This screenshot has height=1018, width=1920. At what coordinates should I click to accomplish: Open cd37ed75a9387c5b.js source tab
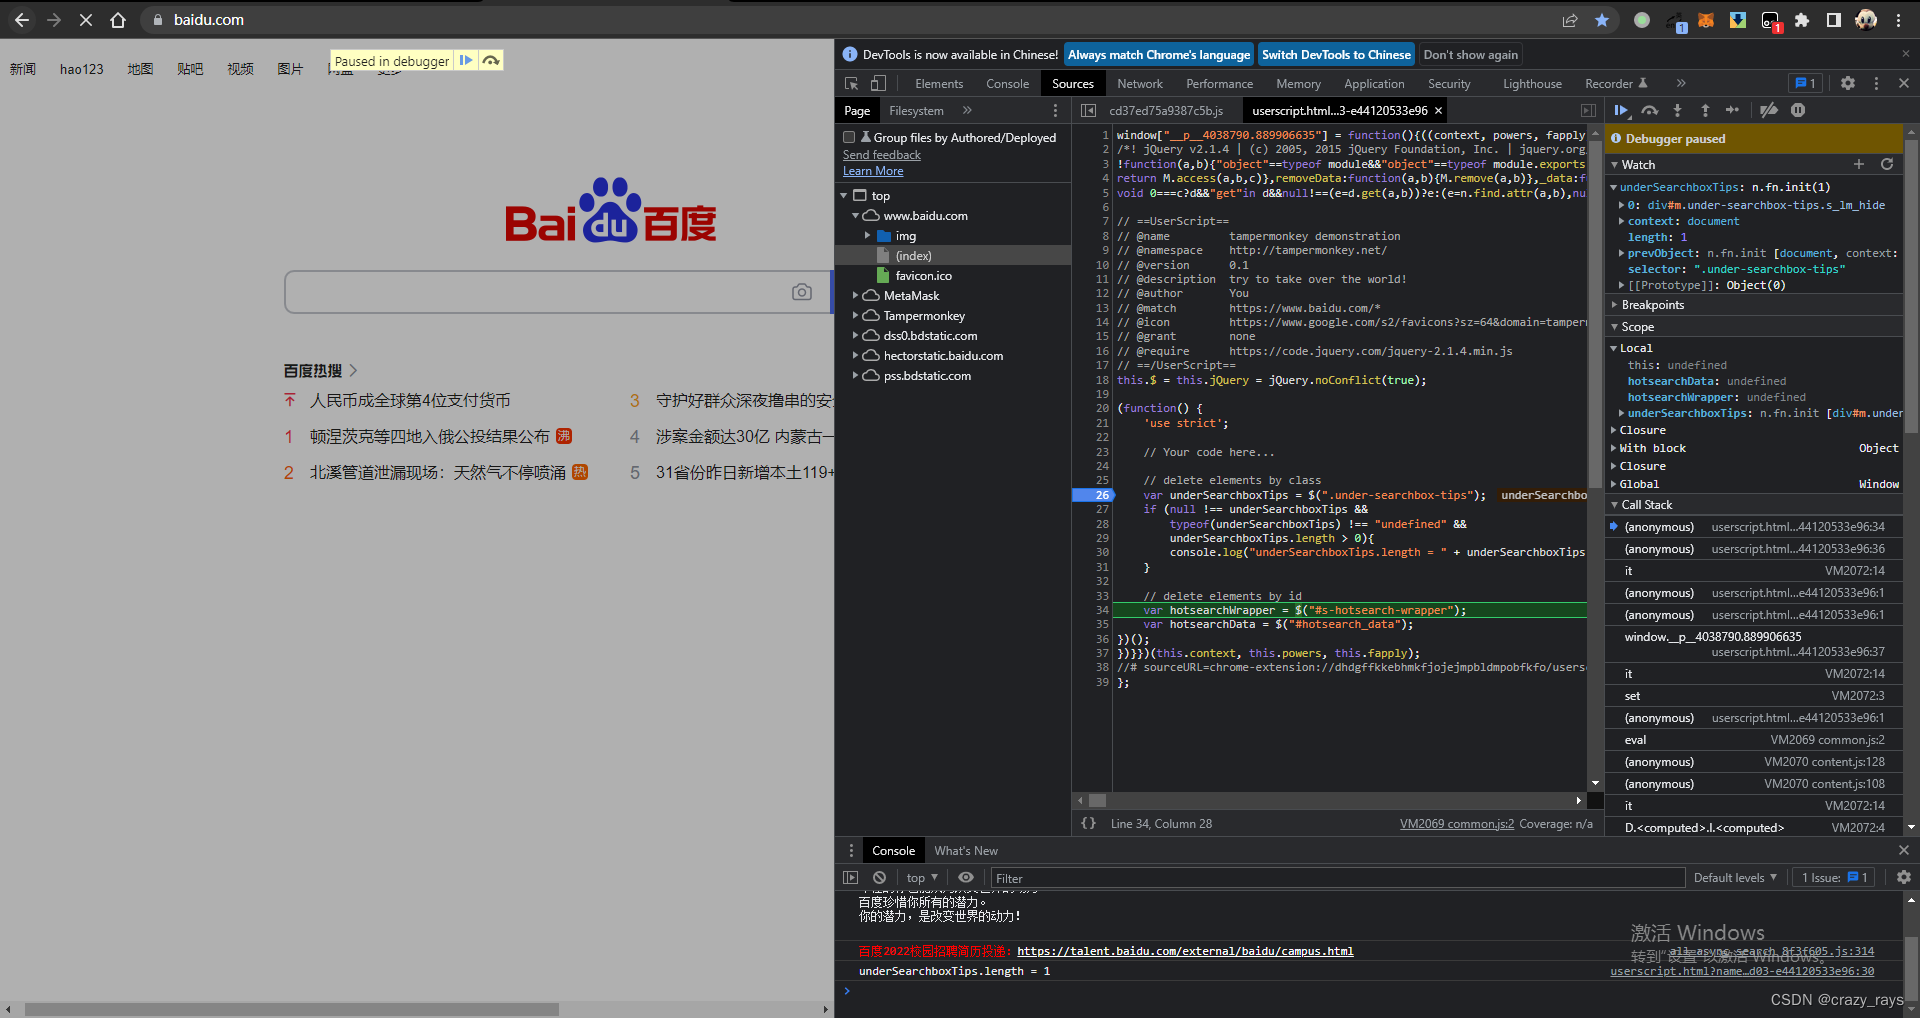click(x=1166, y=111)
